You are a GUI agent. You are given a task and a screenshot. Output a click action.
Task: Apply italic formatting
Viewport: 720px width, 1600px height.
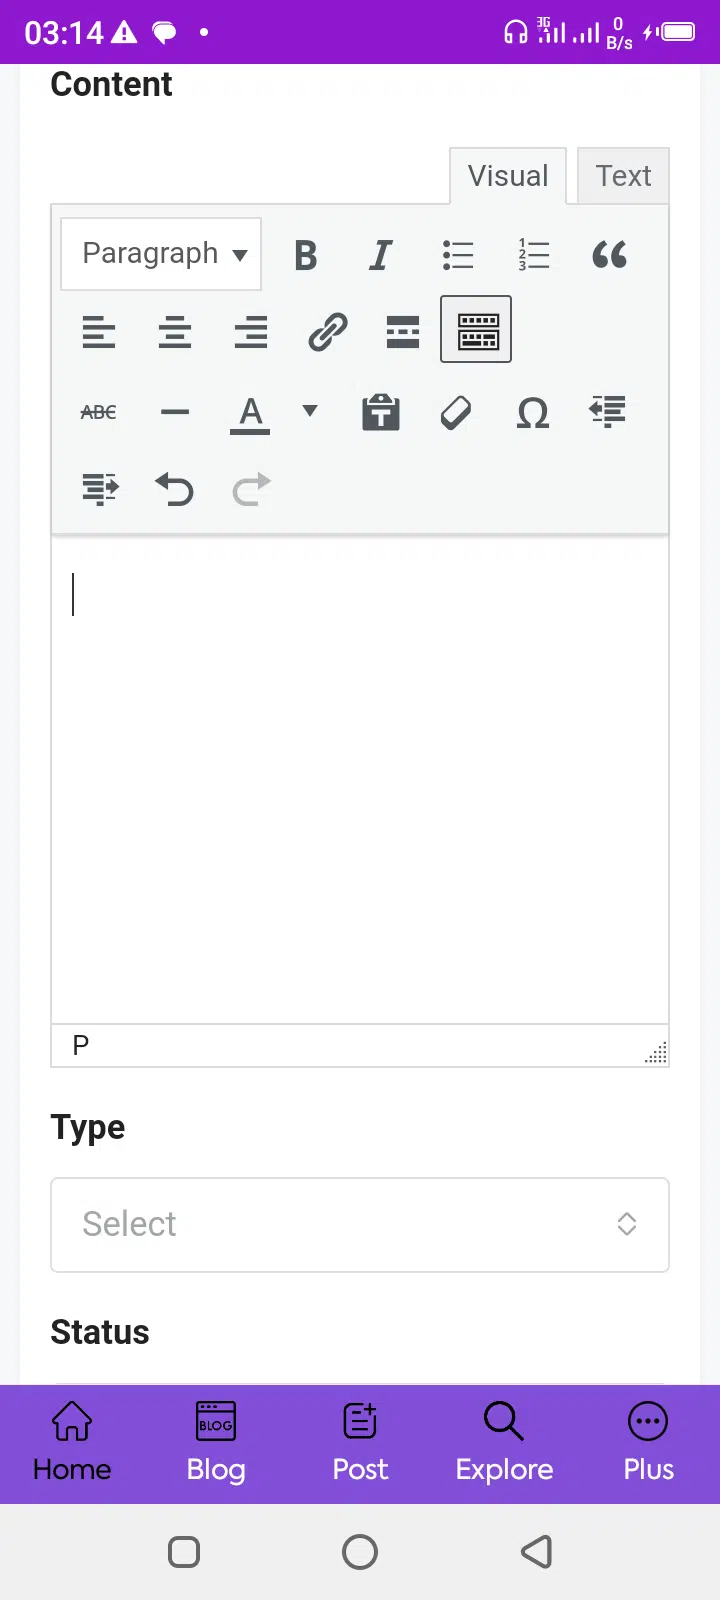click(x=381, y=255)
